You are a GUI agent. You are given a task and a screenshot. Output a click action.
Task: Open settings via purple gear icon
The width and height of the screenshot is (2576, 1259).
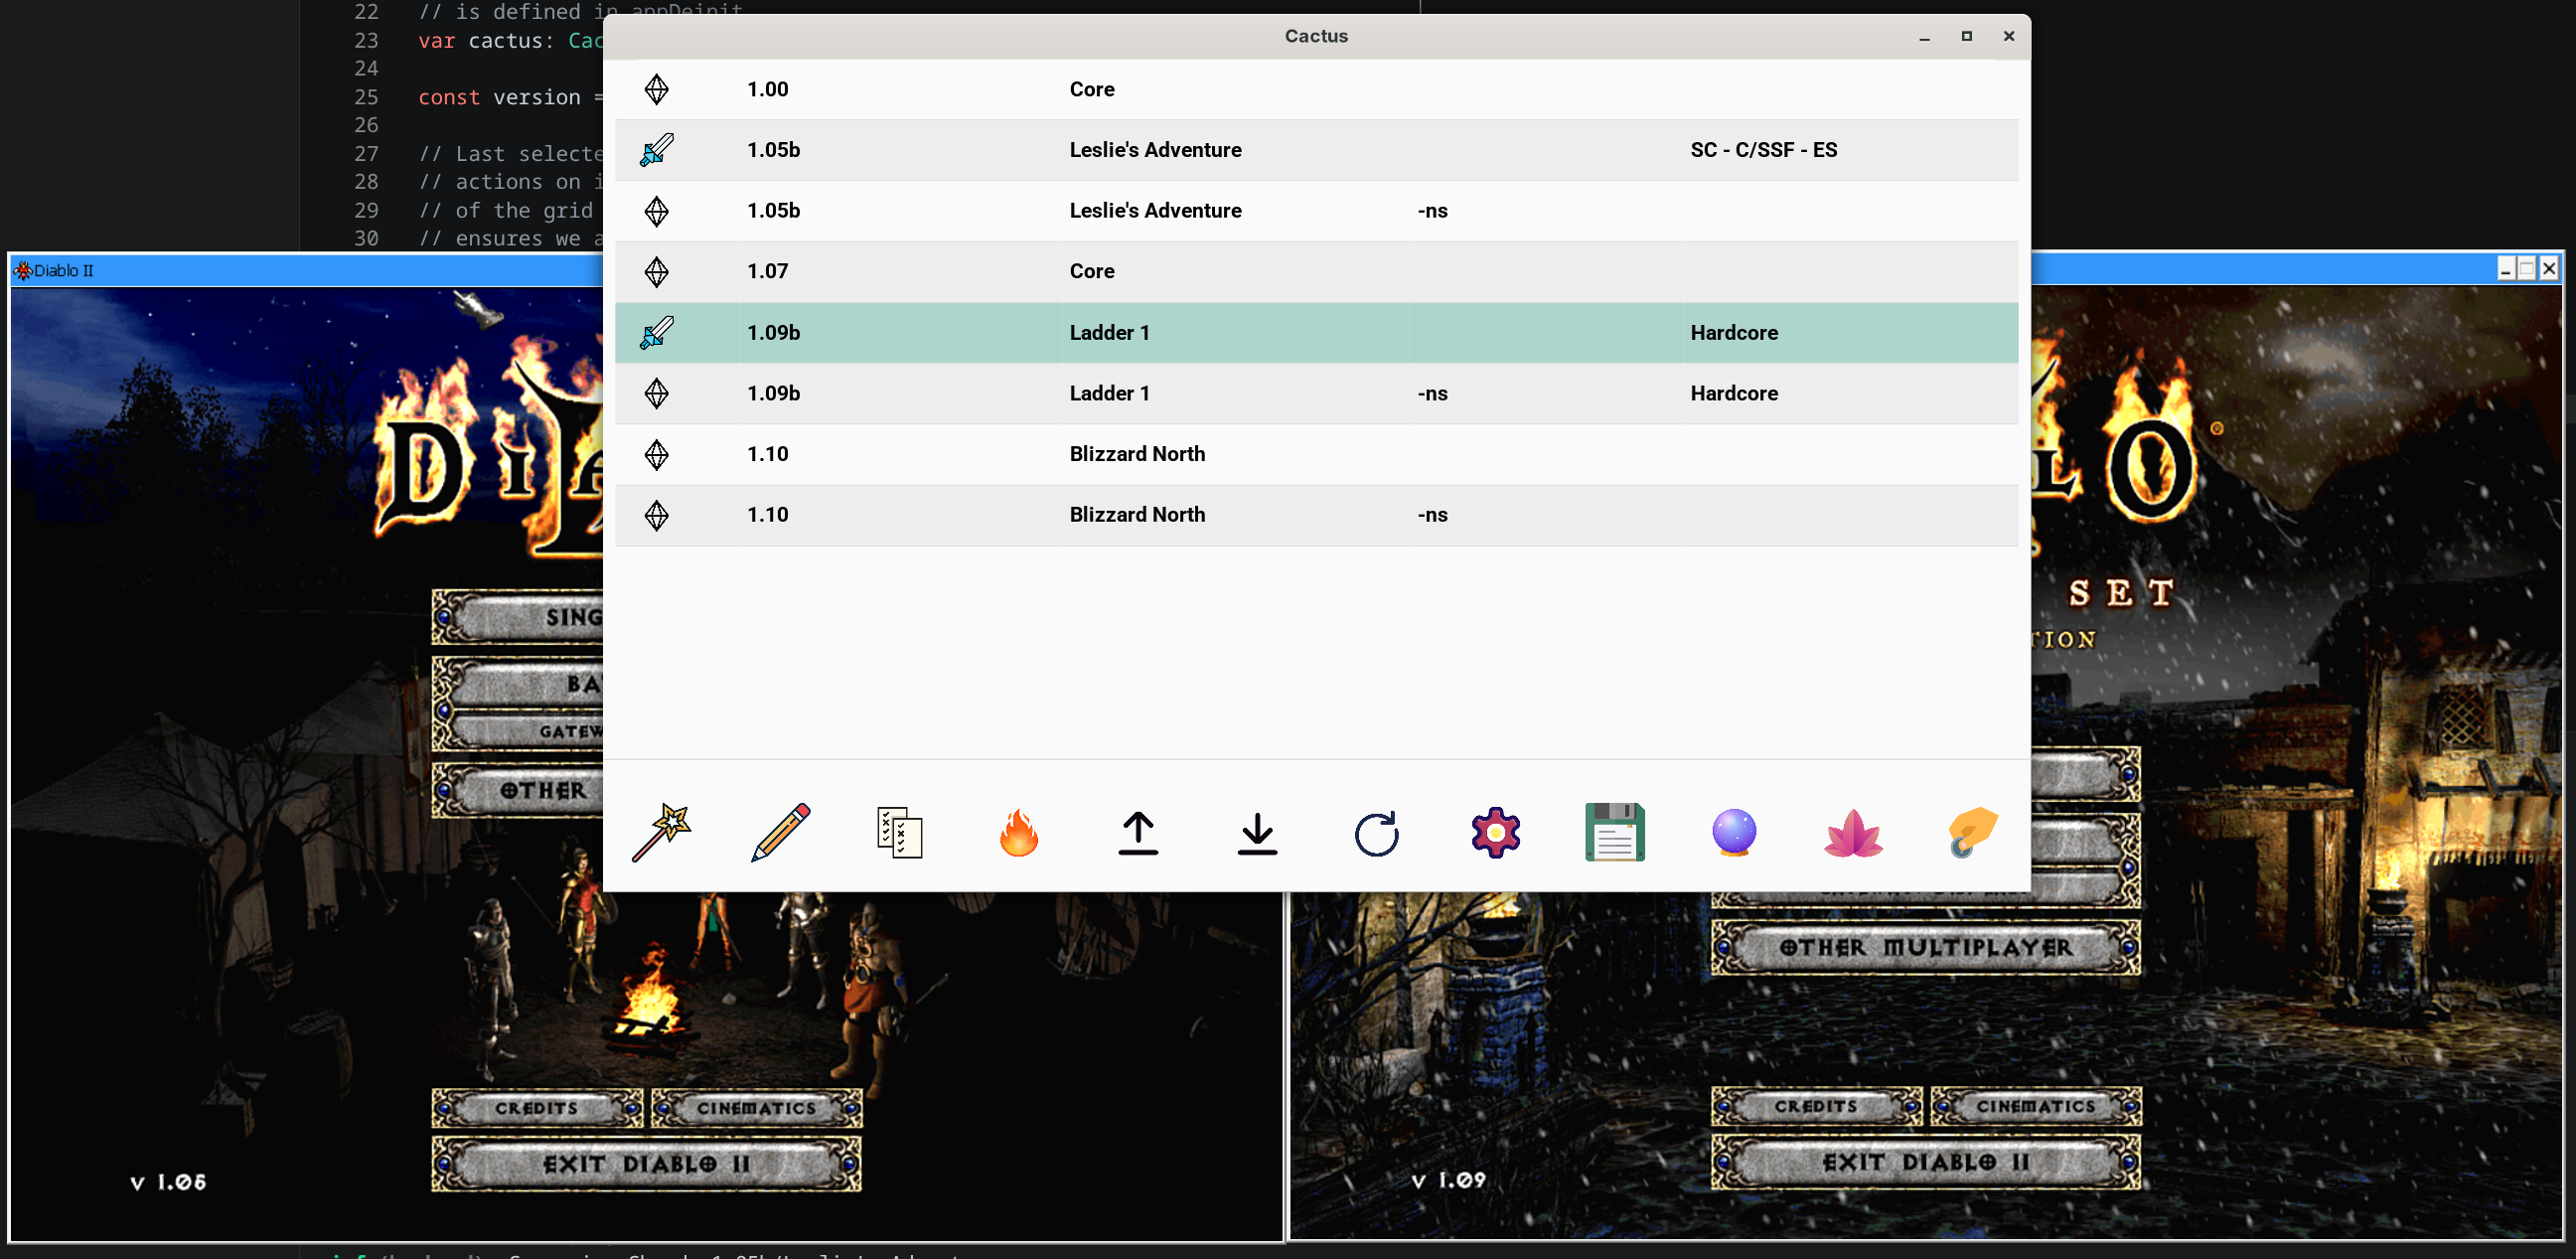pyautogui.click(x=1496, y=832)
